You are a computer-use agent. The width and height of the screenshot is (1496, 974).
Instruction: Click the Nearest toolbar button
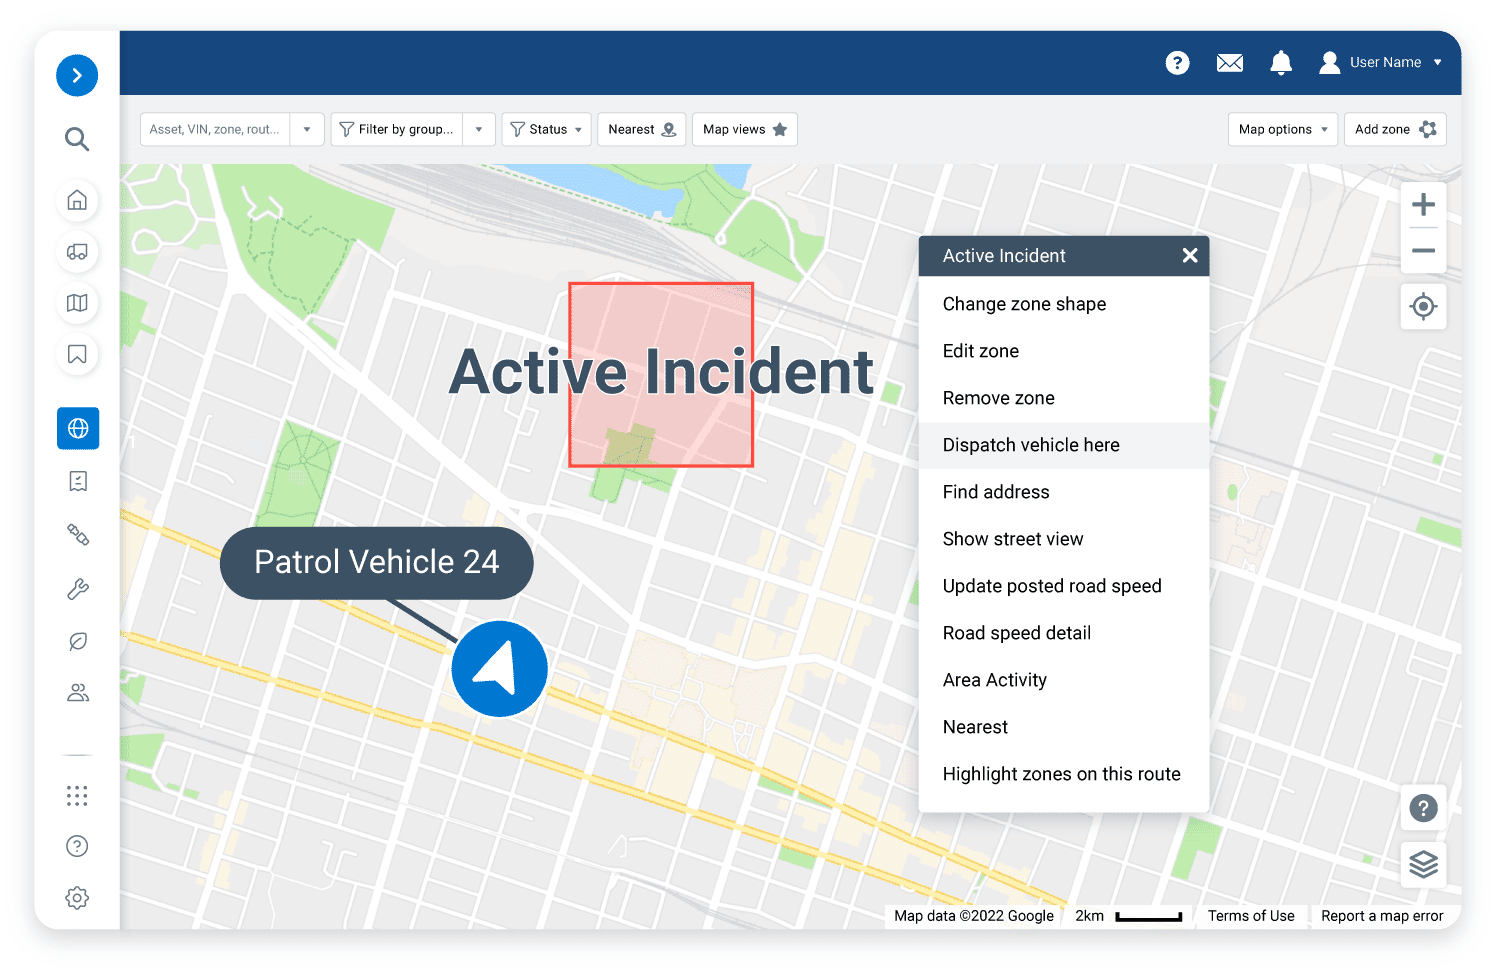pos(641,130)
